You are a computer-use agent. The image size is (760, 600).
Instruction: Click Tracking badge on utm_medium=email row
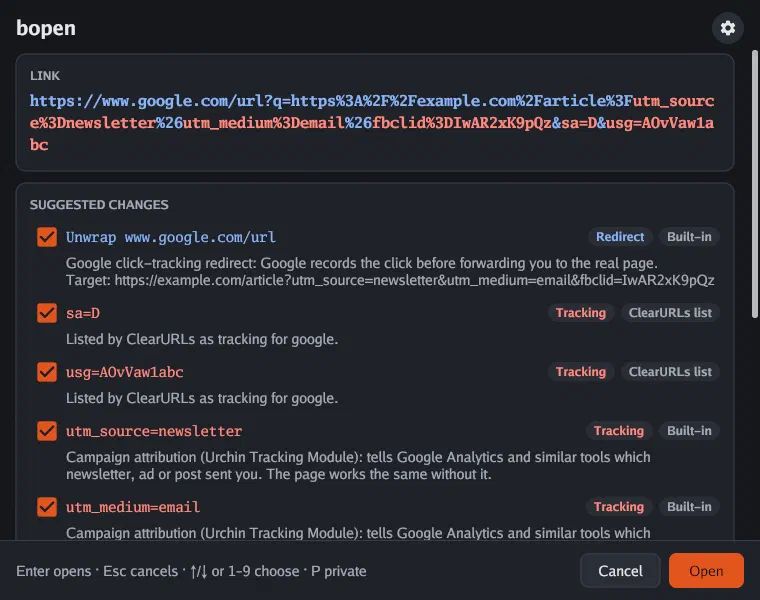tap(619, 506)
